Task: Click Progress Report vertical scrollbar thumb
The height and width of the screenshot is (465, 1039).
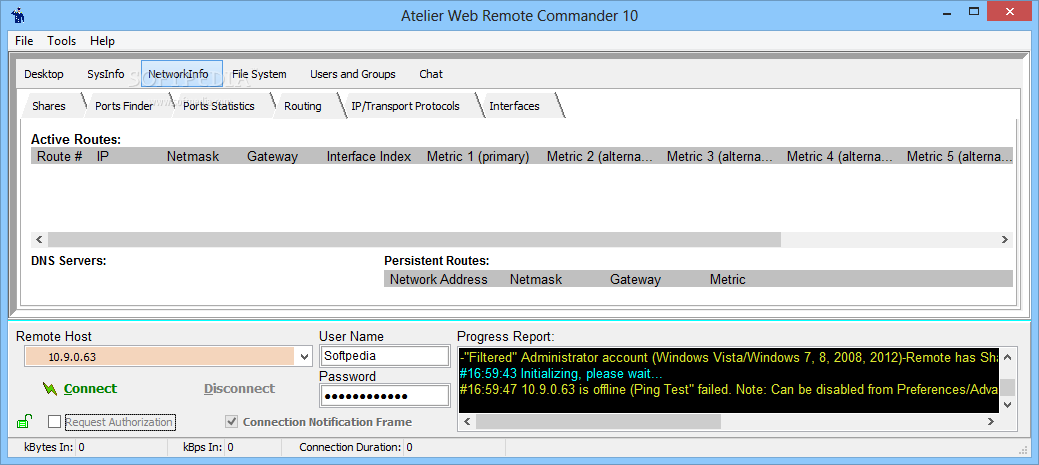Action: (x=1007, y=387)
